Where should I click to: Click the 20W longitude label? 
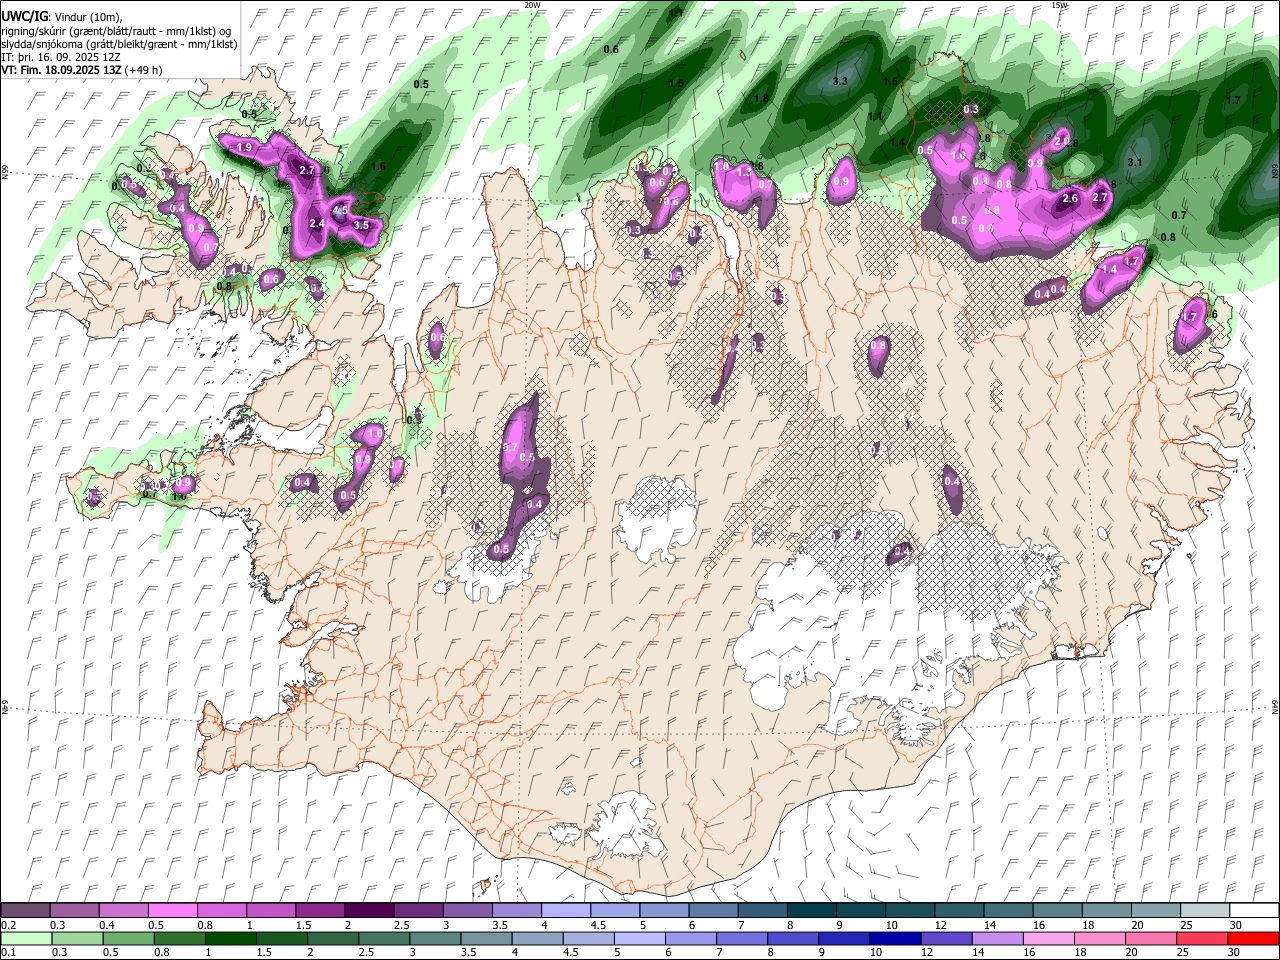point(532,5)
